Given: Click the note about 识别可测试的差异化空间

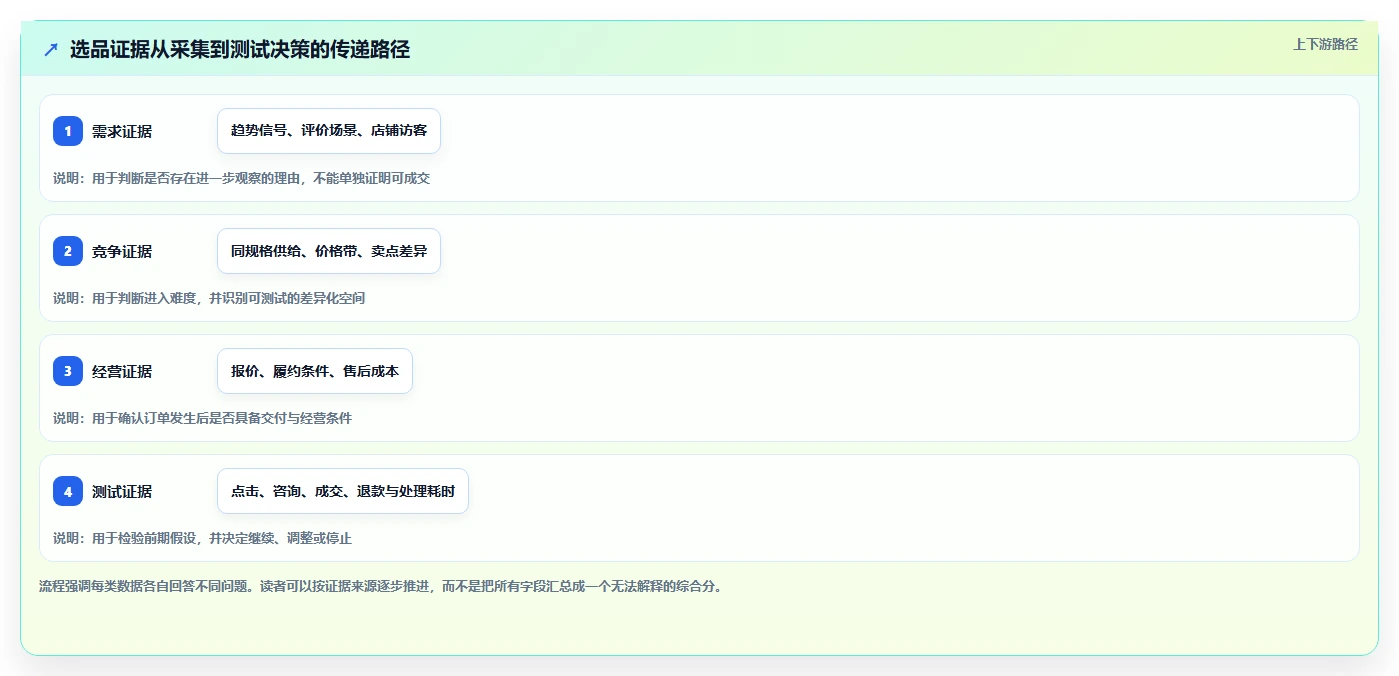Looking at the screenshot, I should pos(209,298).
